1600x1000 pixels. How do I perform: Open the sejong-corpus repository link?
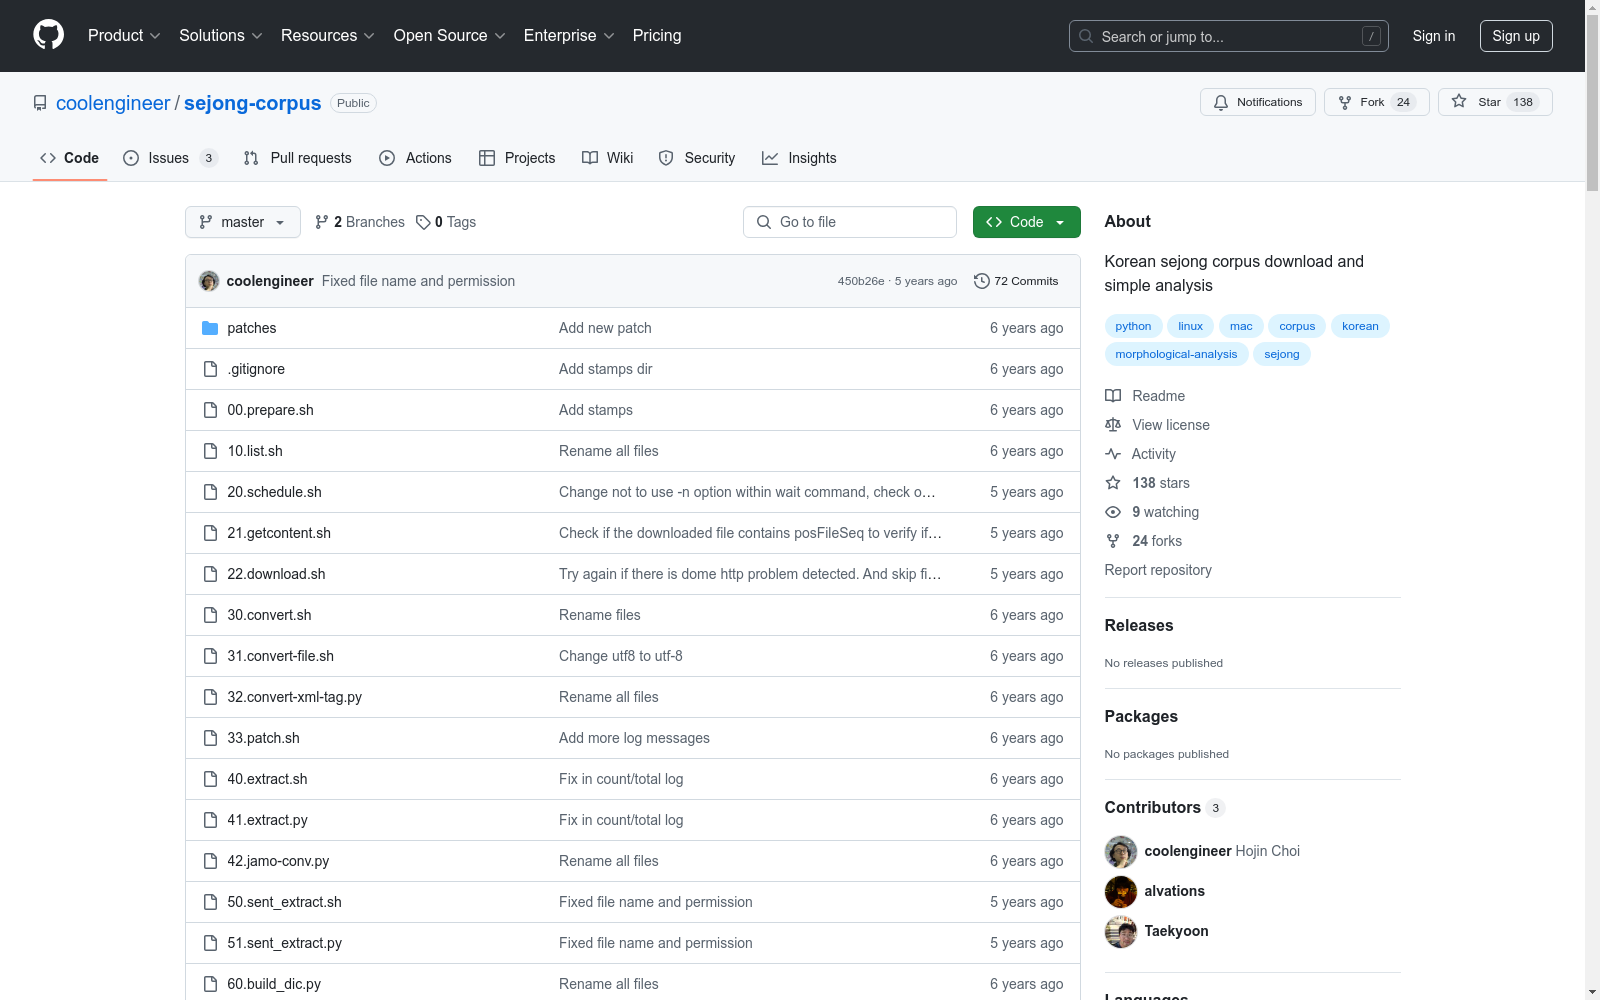click(252, 103)
